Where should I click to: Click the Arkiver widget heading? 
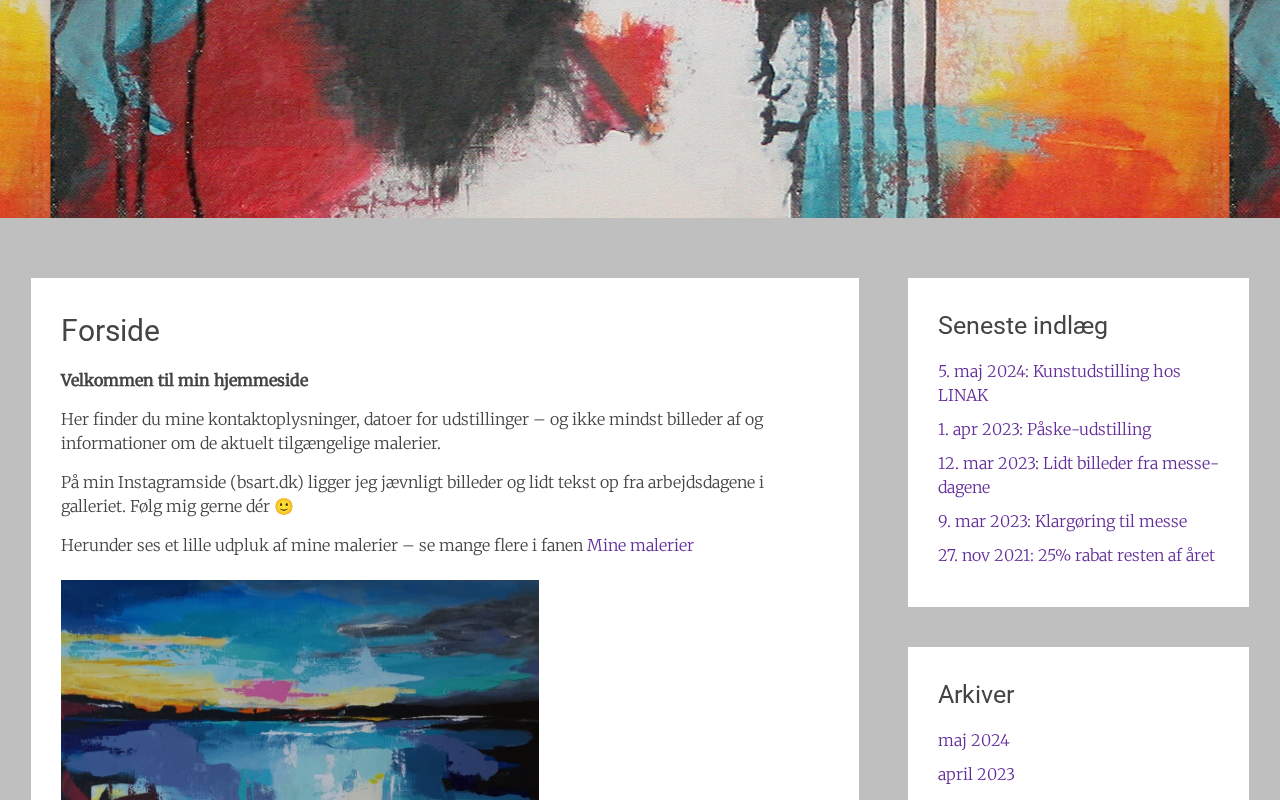pos(976,695)
